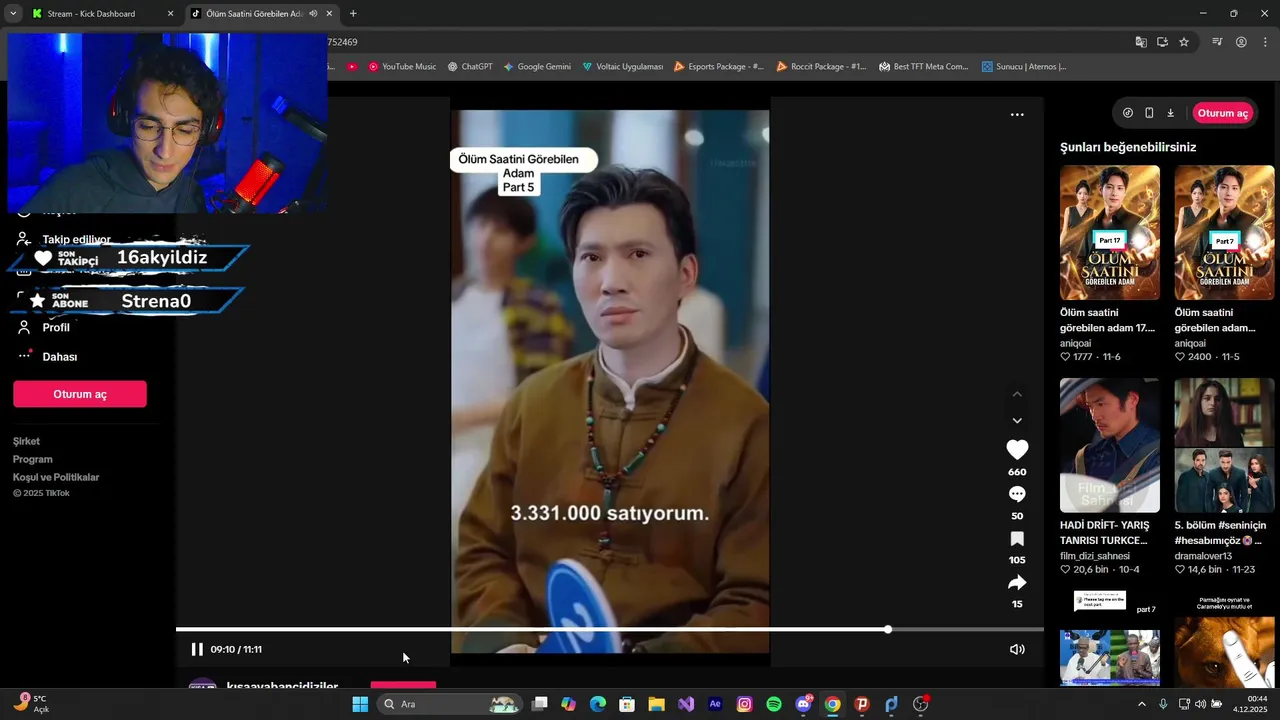This screenshot has width=1280, height=720.
Task: Open the 5. bölüm #seniniçin video thumbnail
Action: (1224, 445)
